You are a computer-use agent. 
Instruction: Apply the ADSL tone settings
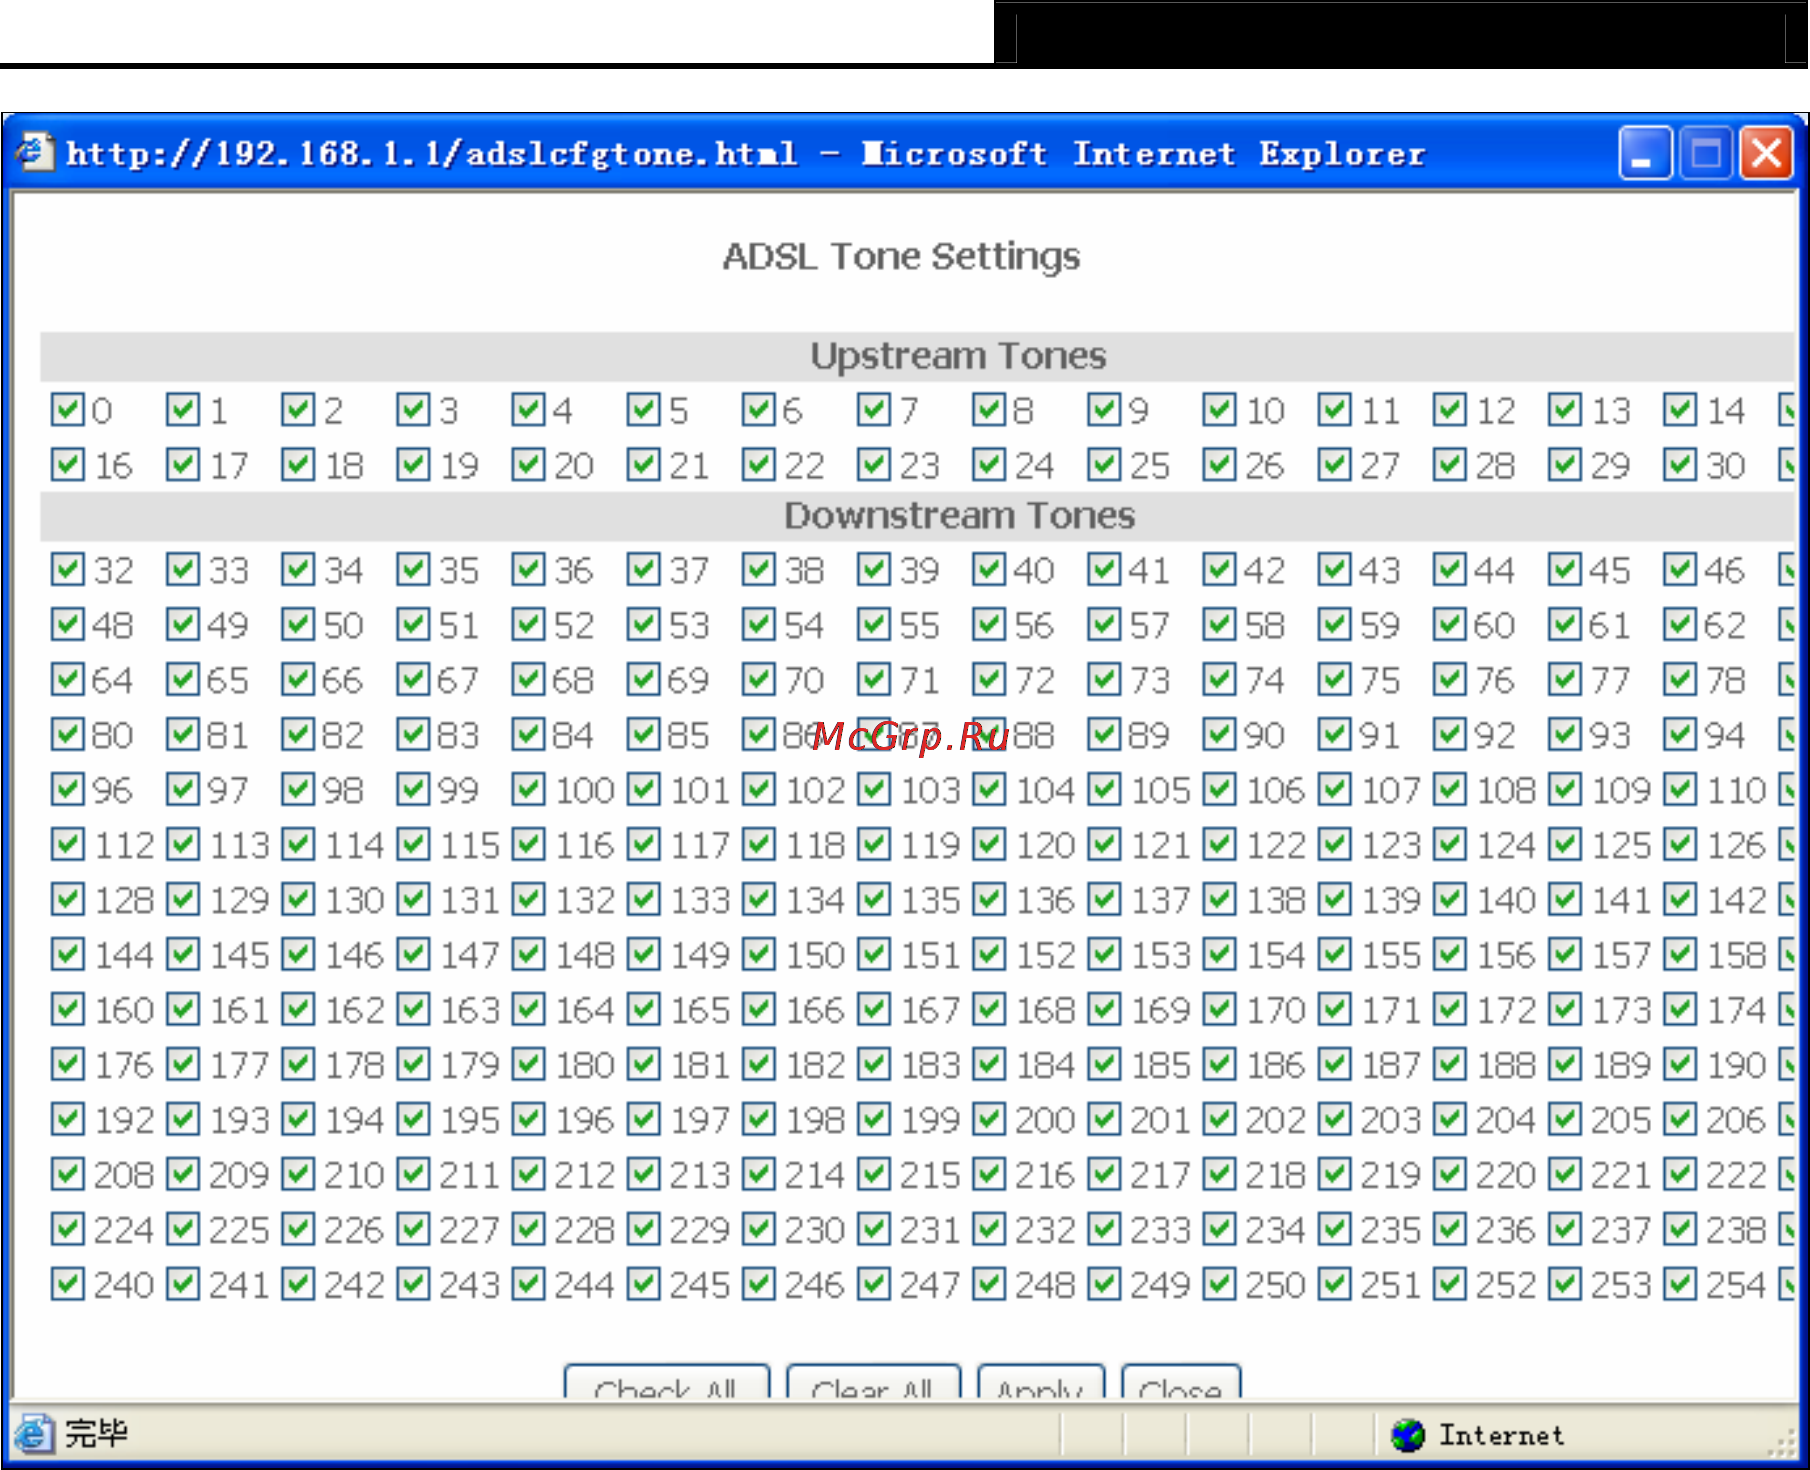coord(1041,1382)
